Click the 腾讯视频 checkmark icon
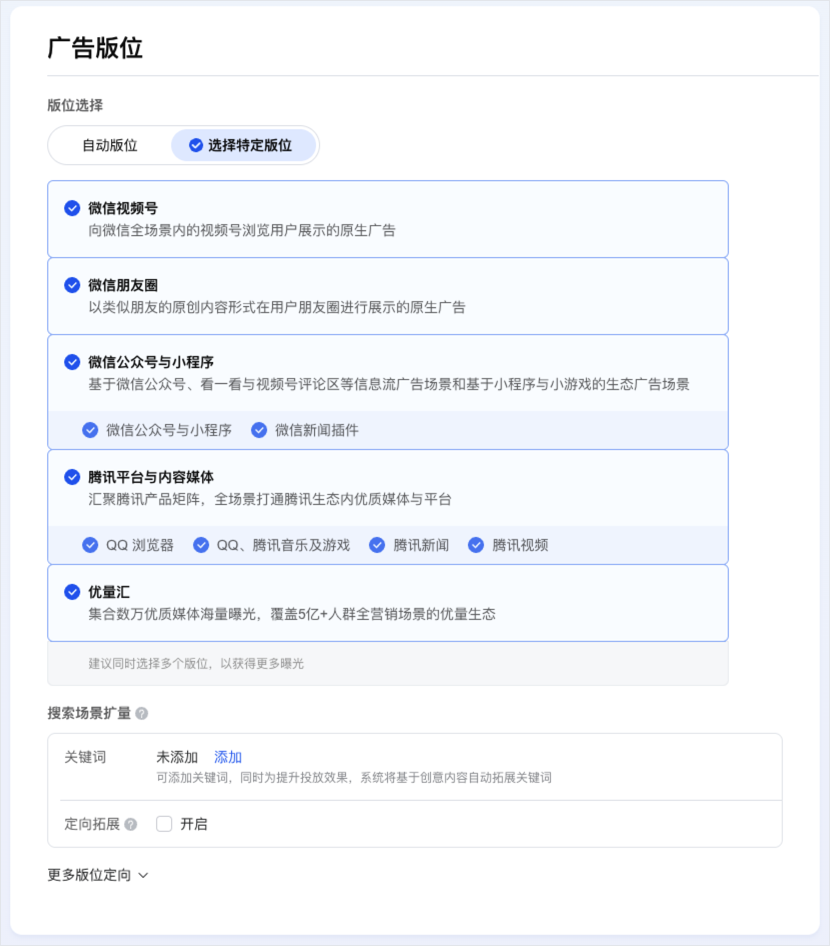This screenshot has width=830, height=946. (476, 545)
